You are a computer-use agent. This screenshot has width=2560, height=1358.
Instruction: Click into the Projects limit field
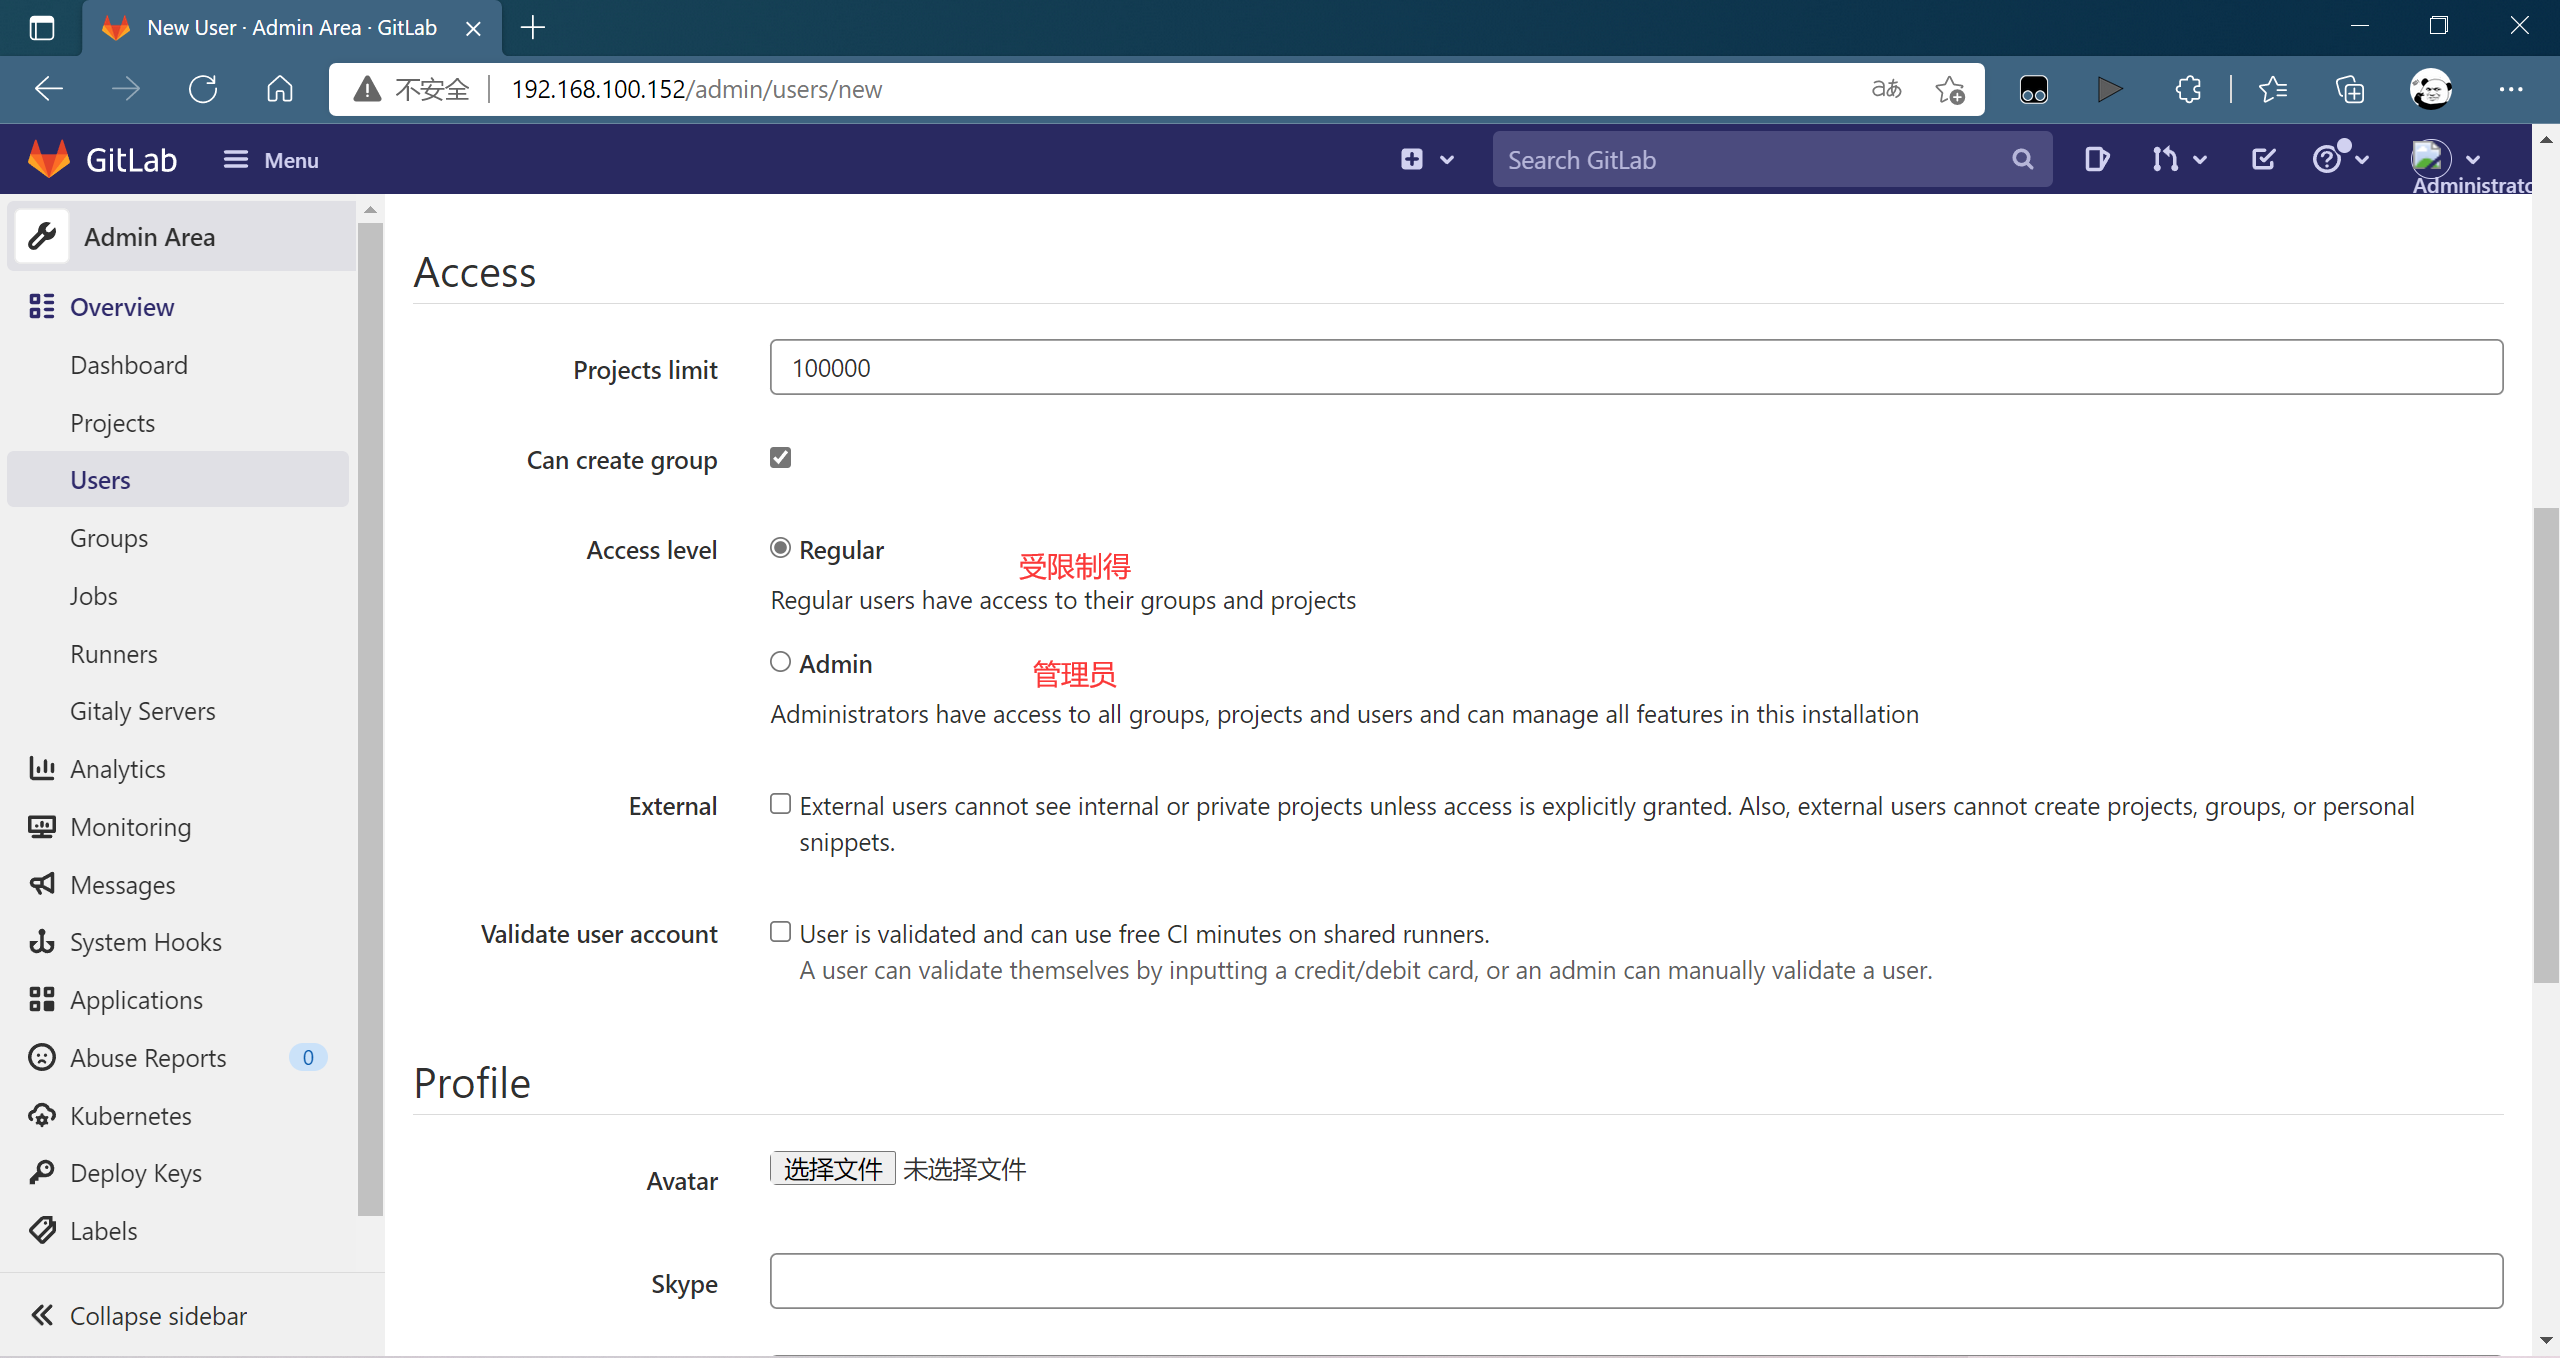click(1636, 367)
